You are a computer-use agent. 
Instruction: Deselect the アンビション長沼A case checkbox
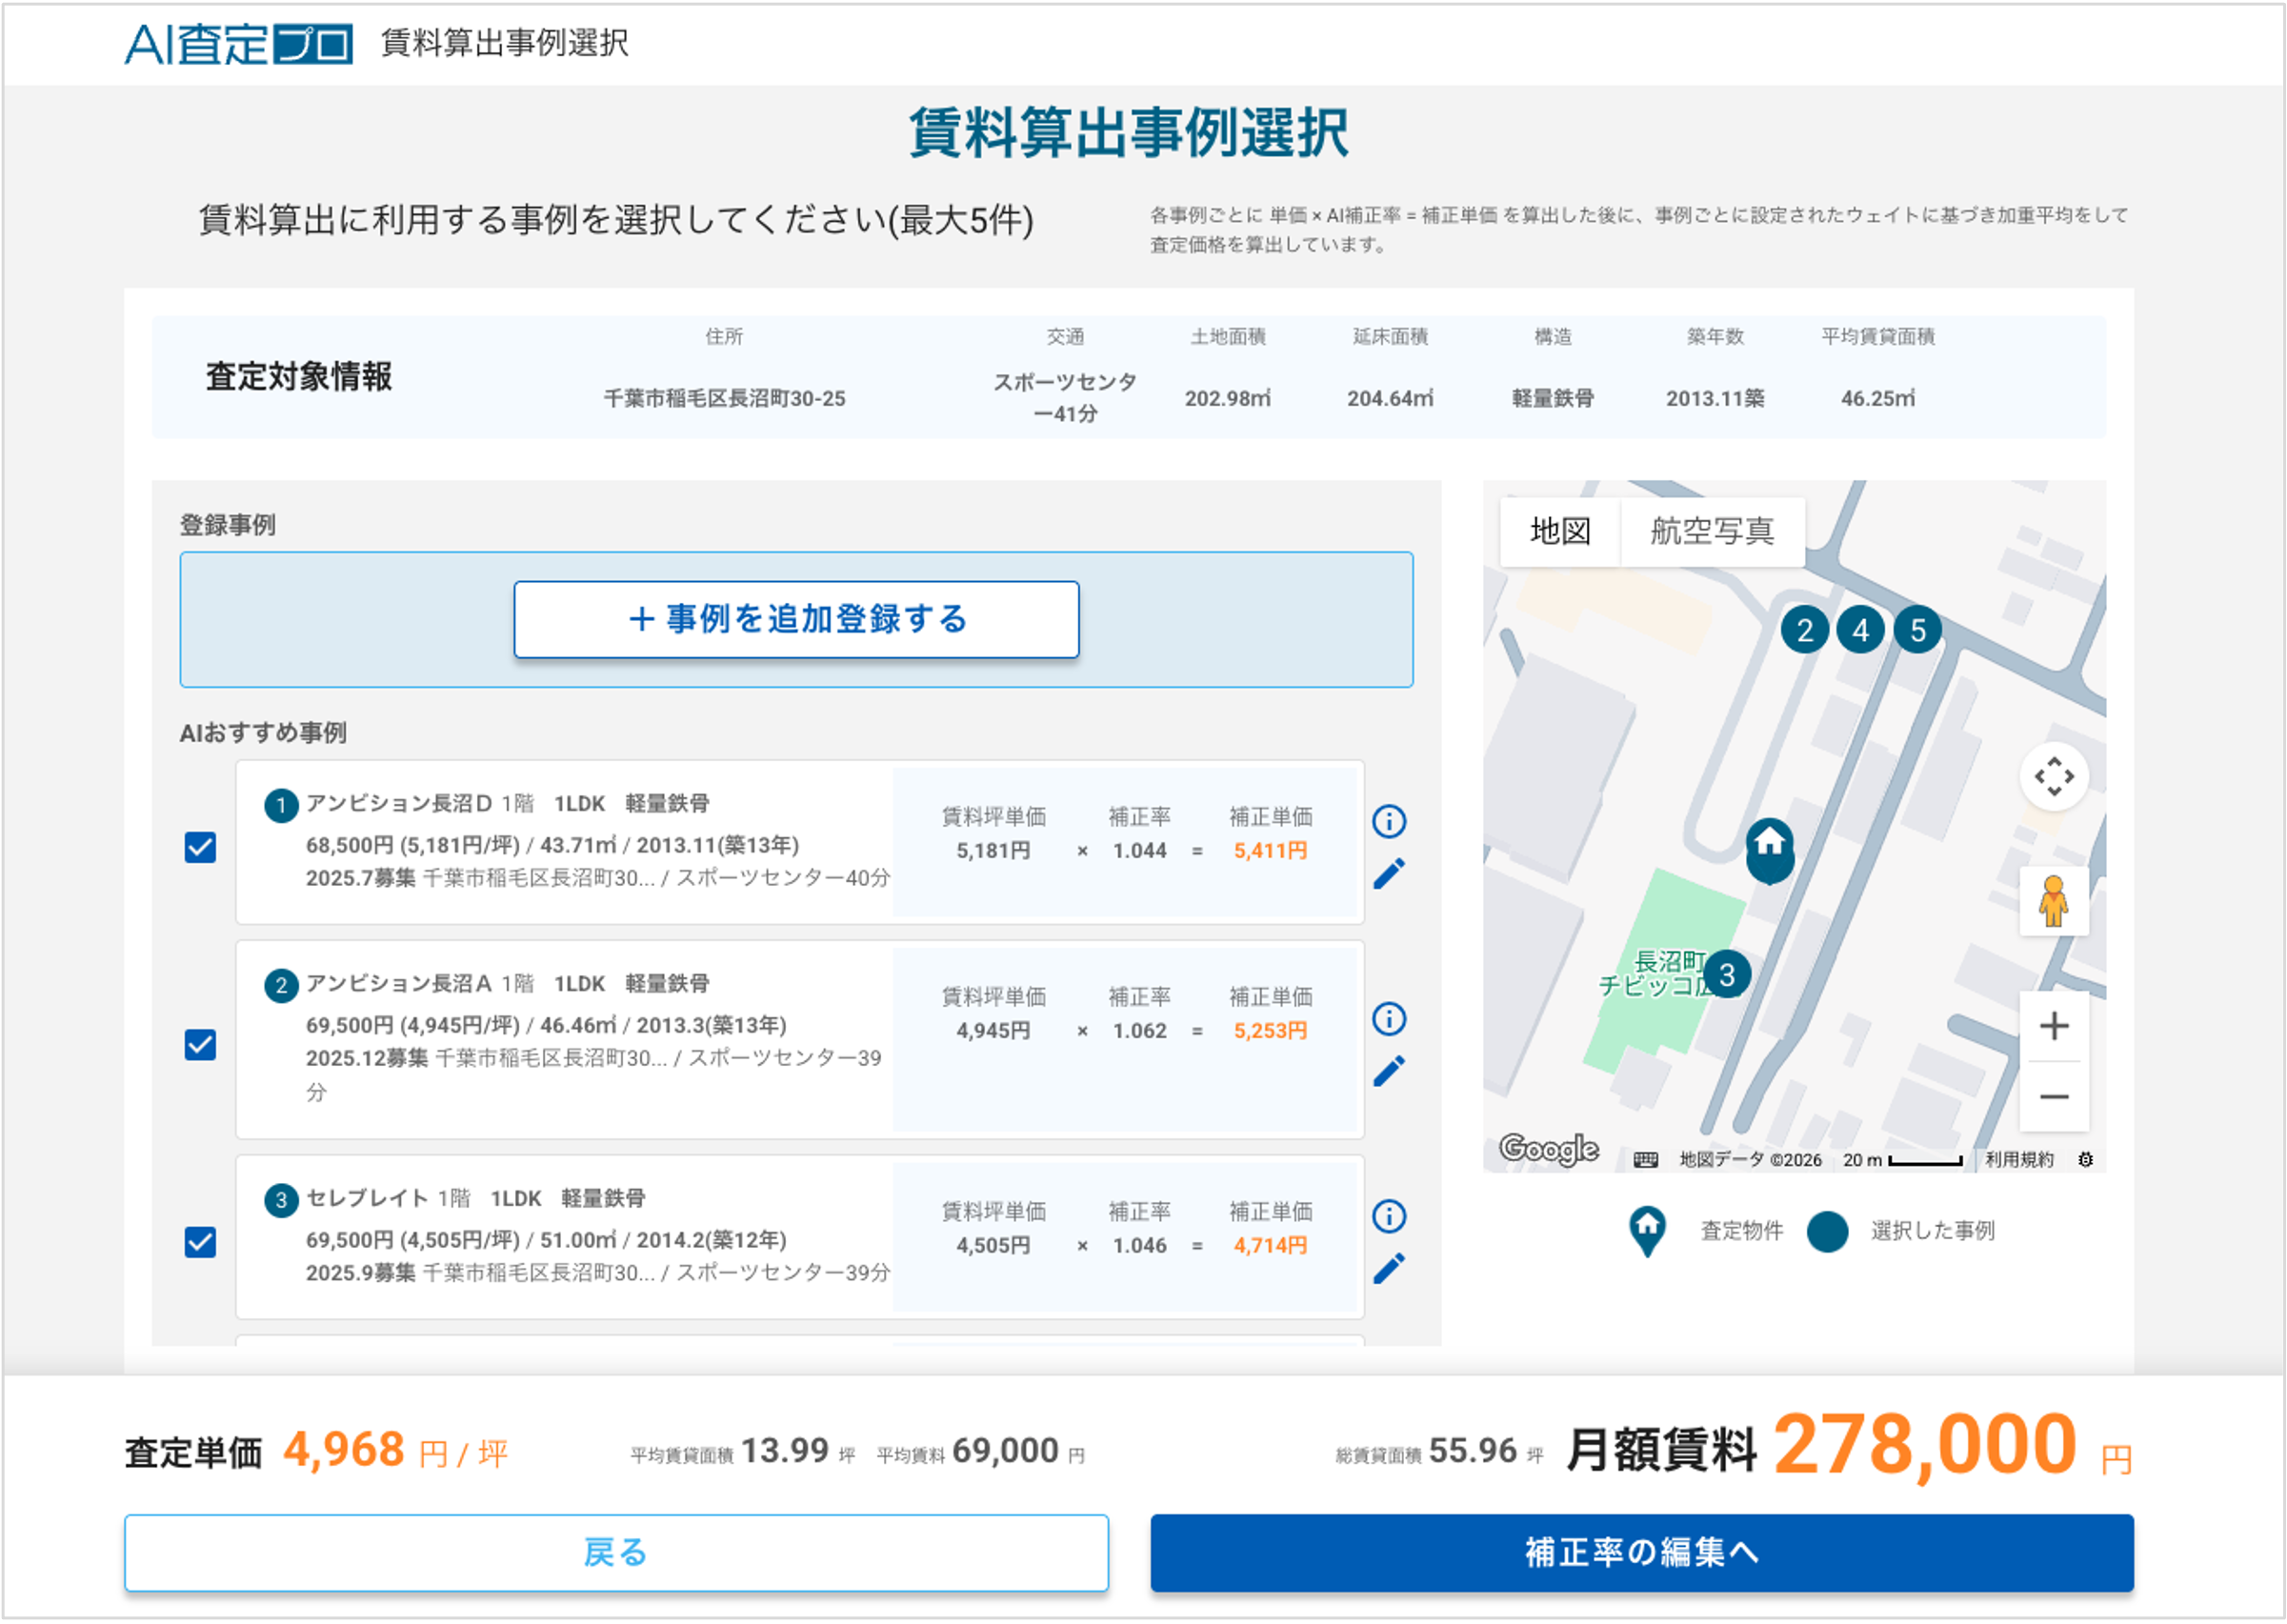199,1044
